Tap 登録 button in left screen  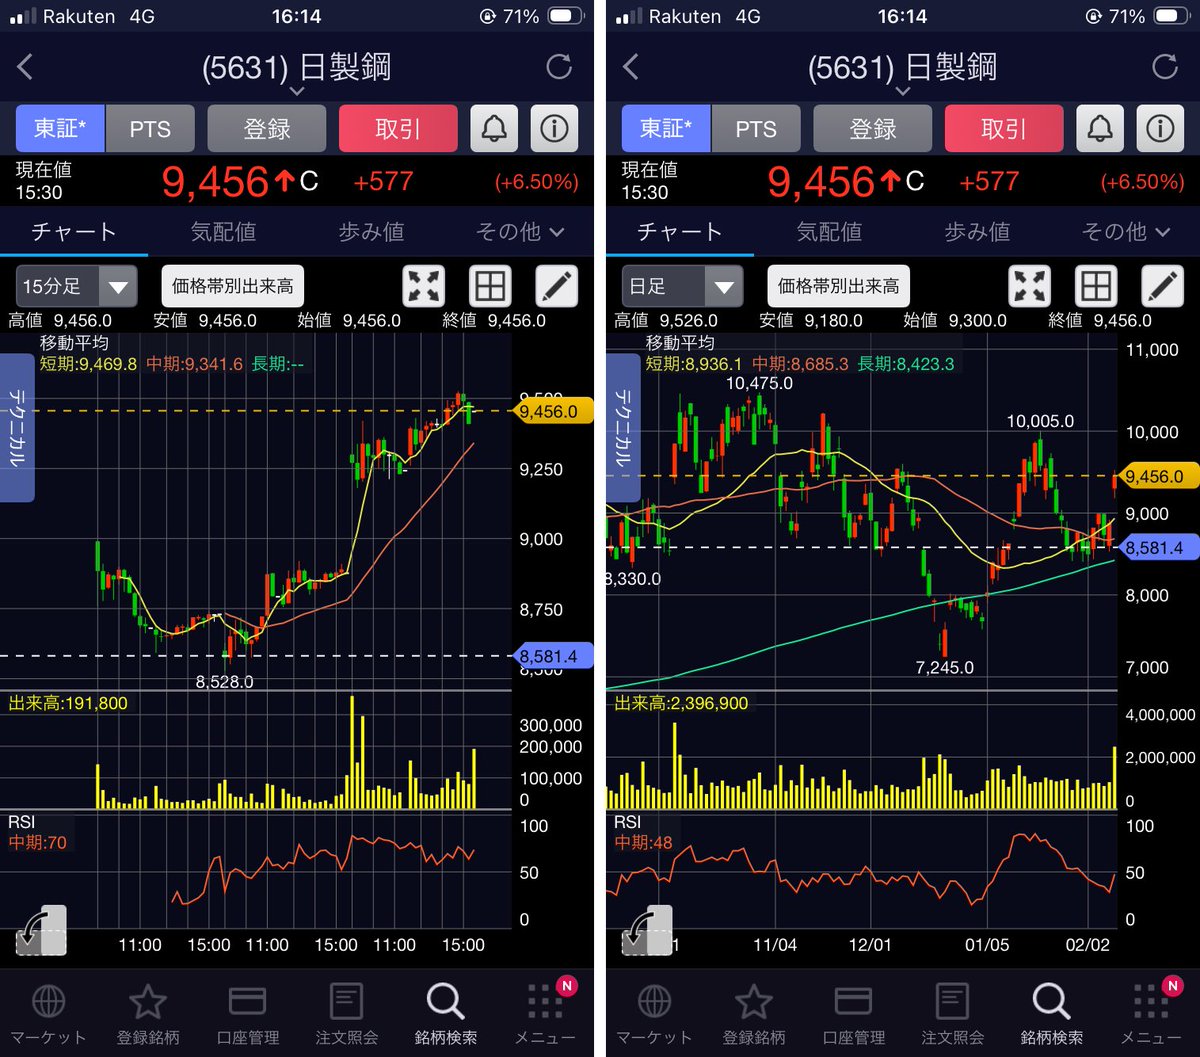[267, 128]
